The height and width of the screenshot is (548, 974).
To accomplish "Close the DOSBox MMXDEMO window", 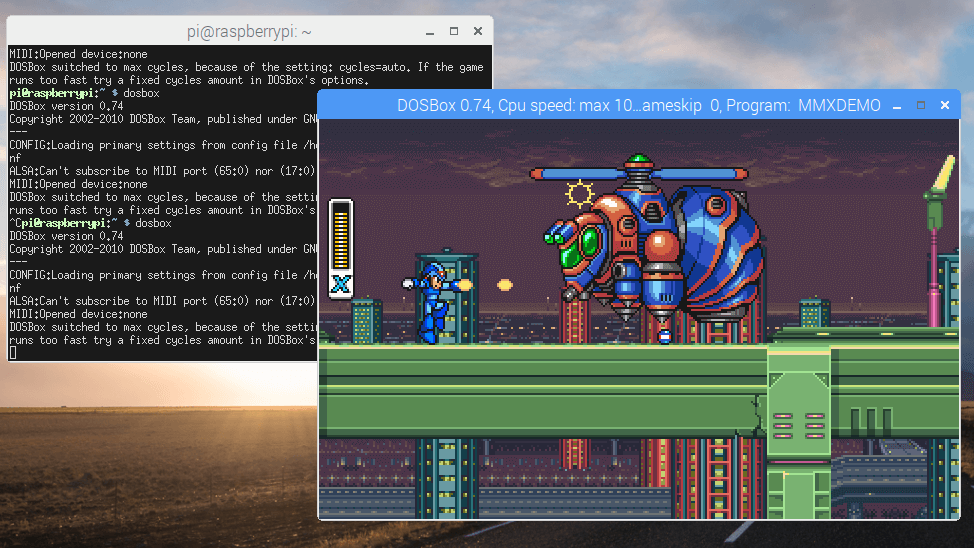I will click(x=945, y=105).
